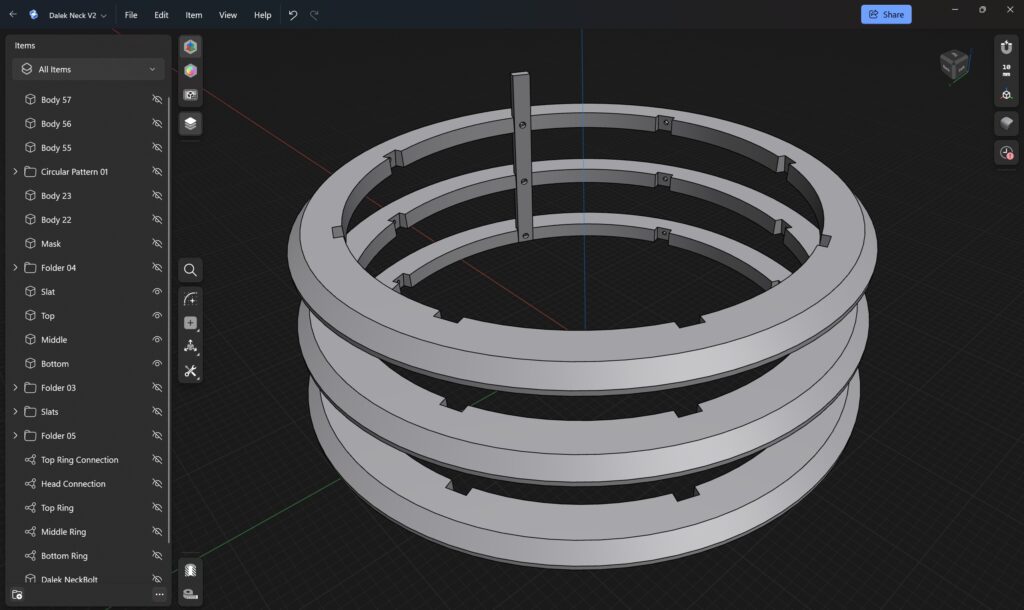1024x610 pixels.
Task: Show the Body 57 item
Action: 157,100
